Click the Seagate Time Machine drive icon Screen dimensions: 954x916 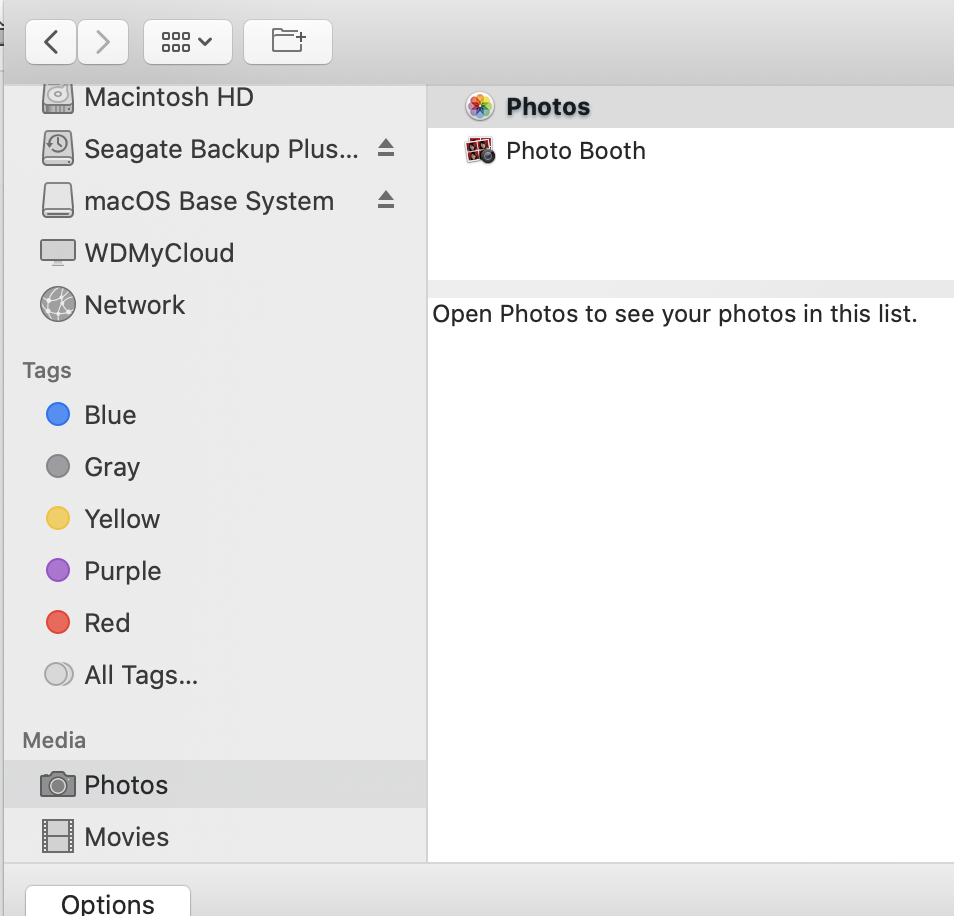(58, 148)
